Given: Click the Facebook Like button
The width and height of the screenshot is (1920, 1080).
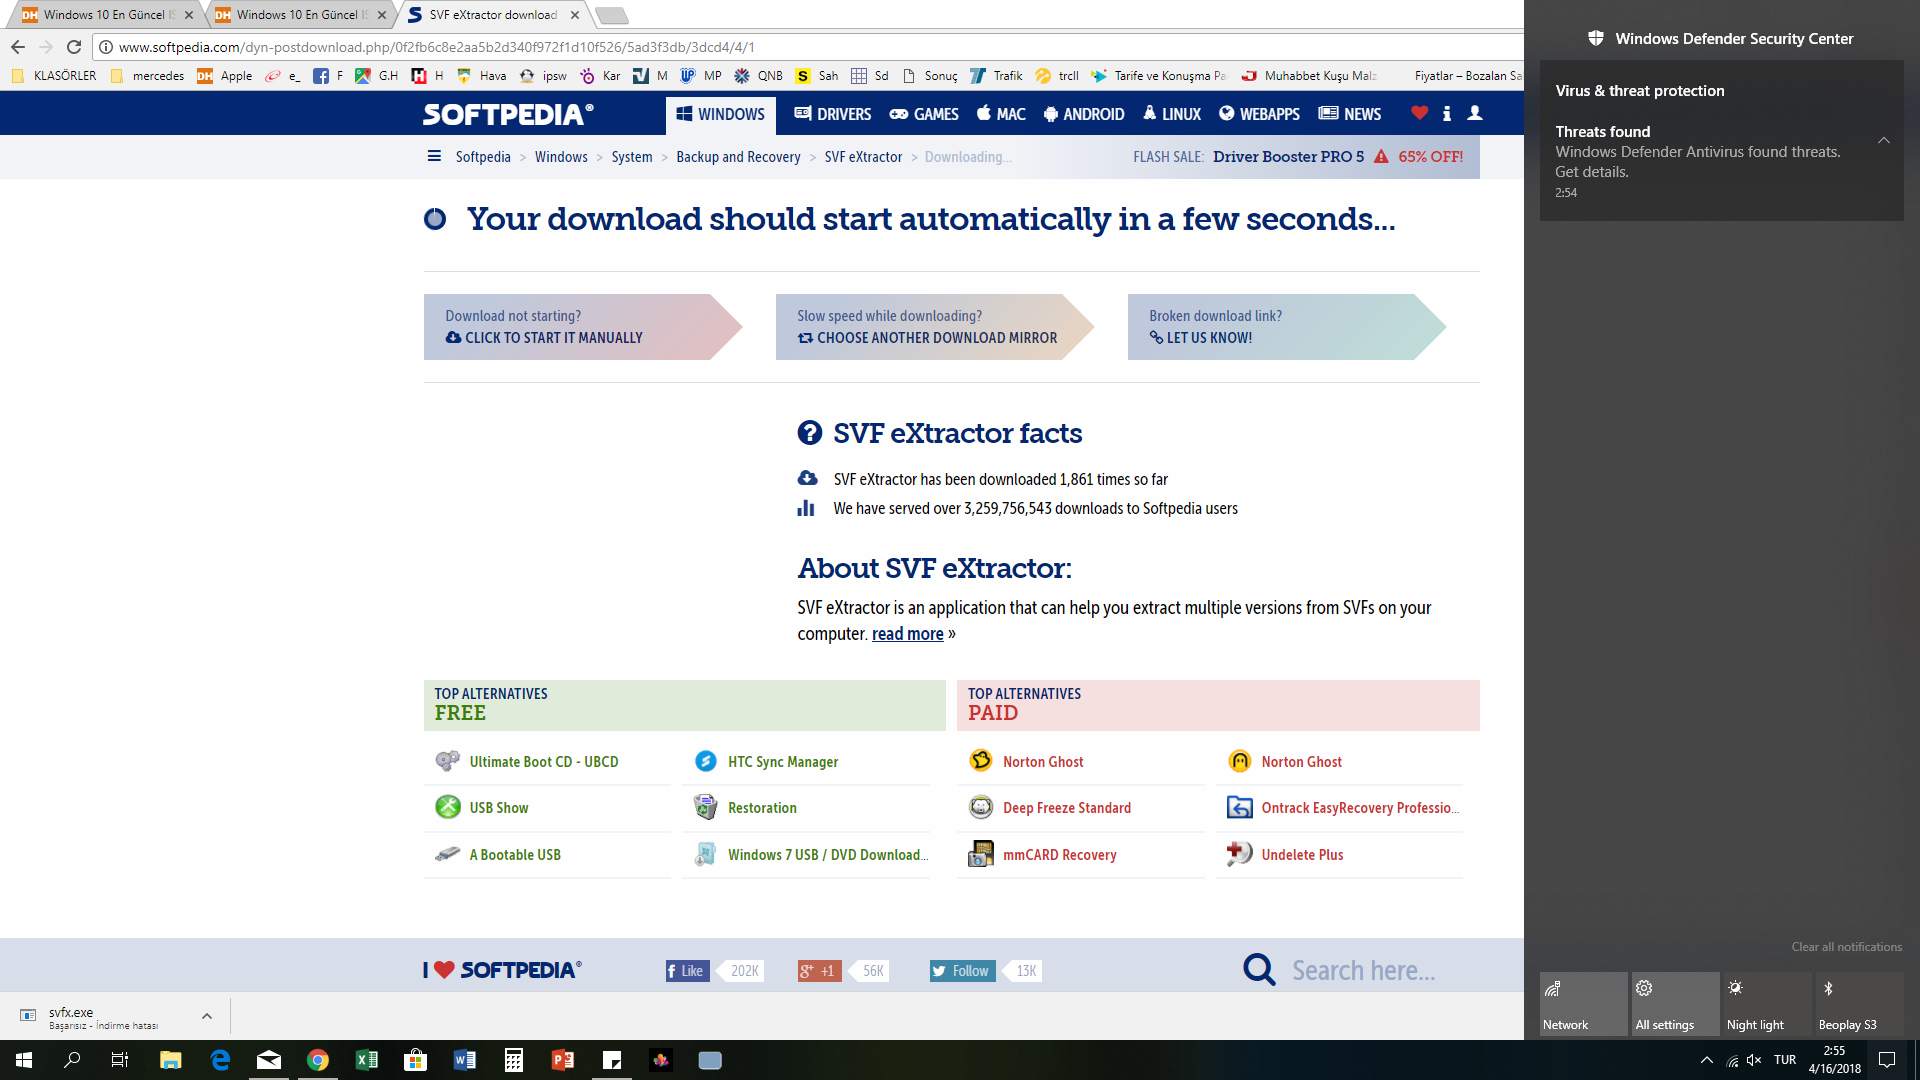Looking at the screenshot, I should 687,970.
